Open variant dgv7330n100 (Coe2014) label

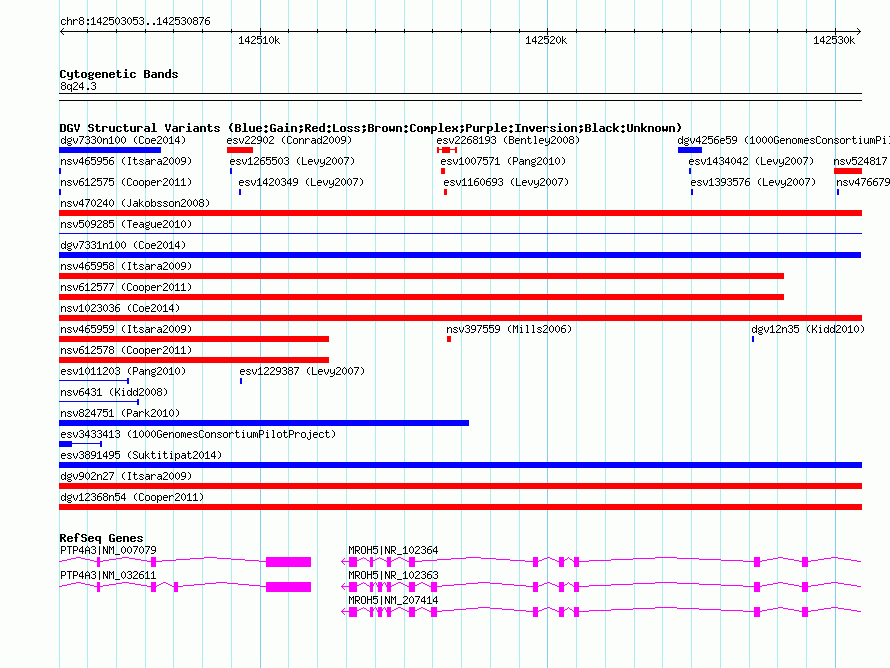(x=123, y=140)
